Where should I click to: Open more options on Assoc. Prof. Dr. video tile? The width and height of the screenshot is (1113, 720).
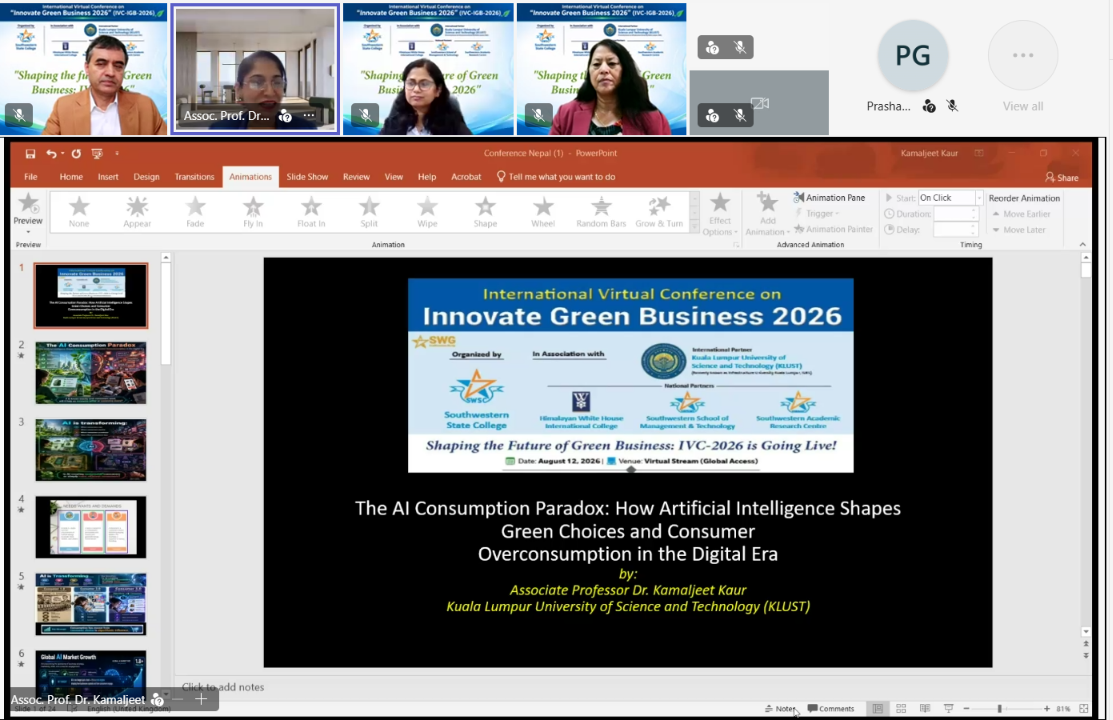[309, 115]
